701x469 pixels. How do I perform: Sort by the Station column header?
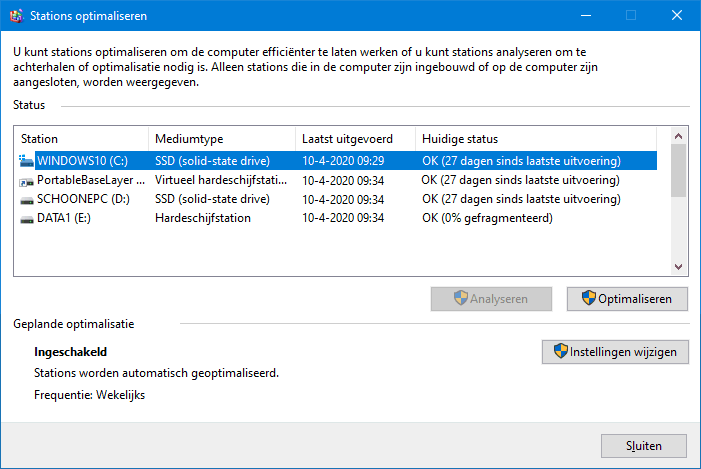pyautogui.click(x=83, y=139)
